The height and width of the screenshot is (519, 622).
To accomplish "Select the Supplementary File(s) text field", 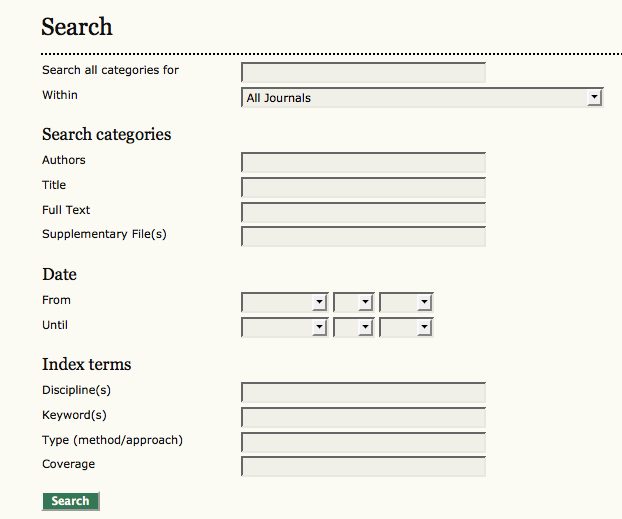I will (363, 236).
